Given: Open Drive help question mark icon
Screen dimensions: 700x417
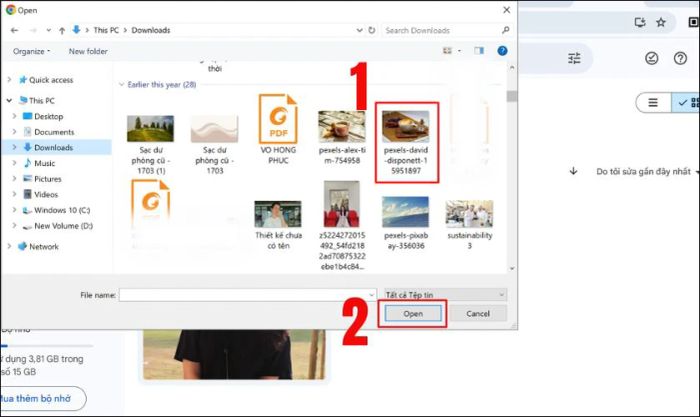Looking at the screenshot, I should (680, 58).
